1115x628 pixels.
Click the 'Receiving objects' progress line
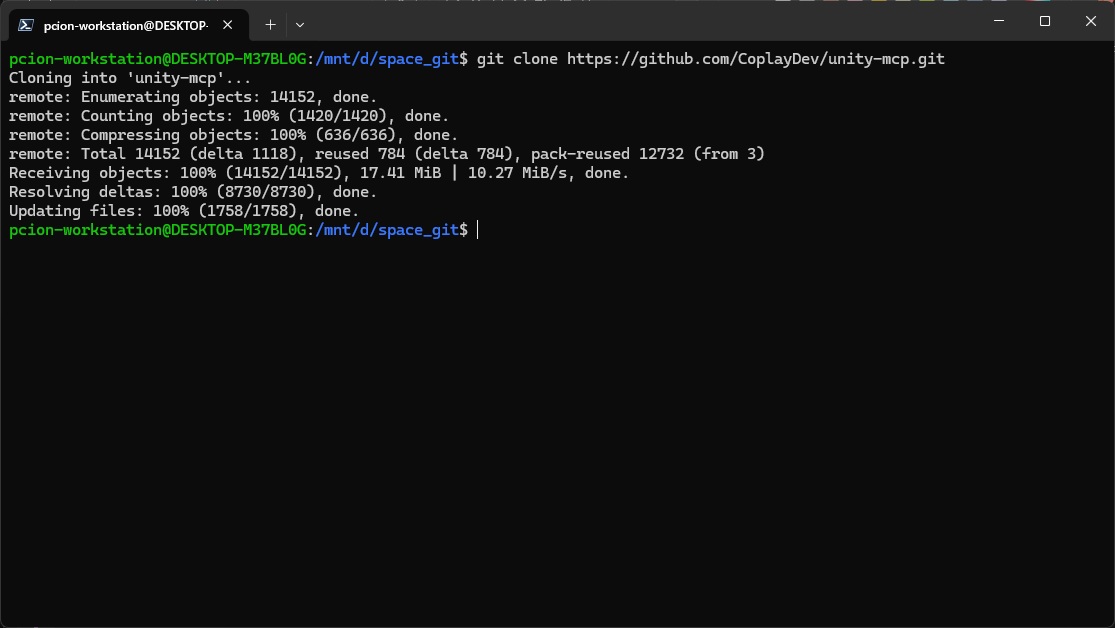(x=318, y=173)
